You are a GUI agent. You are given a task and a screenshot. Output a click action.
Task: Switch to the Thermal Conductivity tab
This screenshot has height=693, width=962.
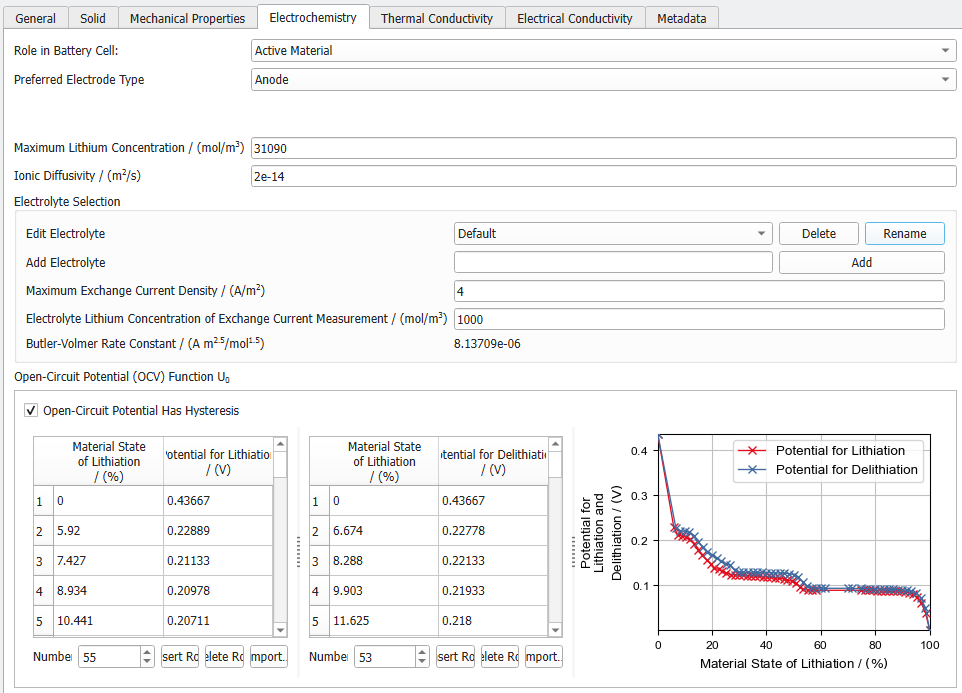[x=437, y=18]
